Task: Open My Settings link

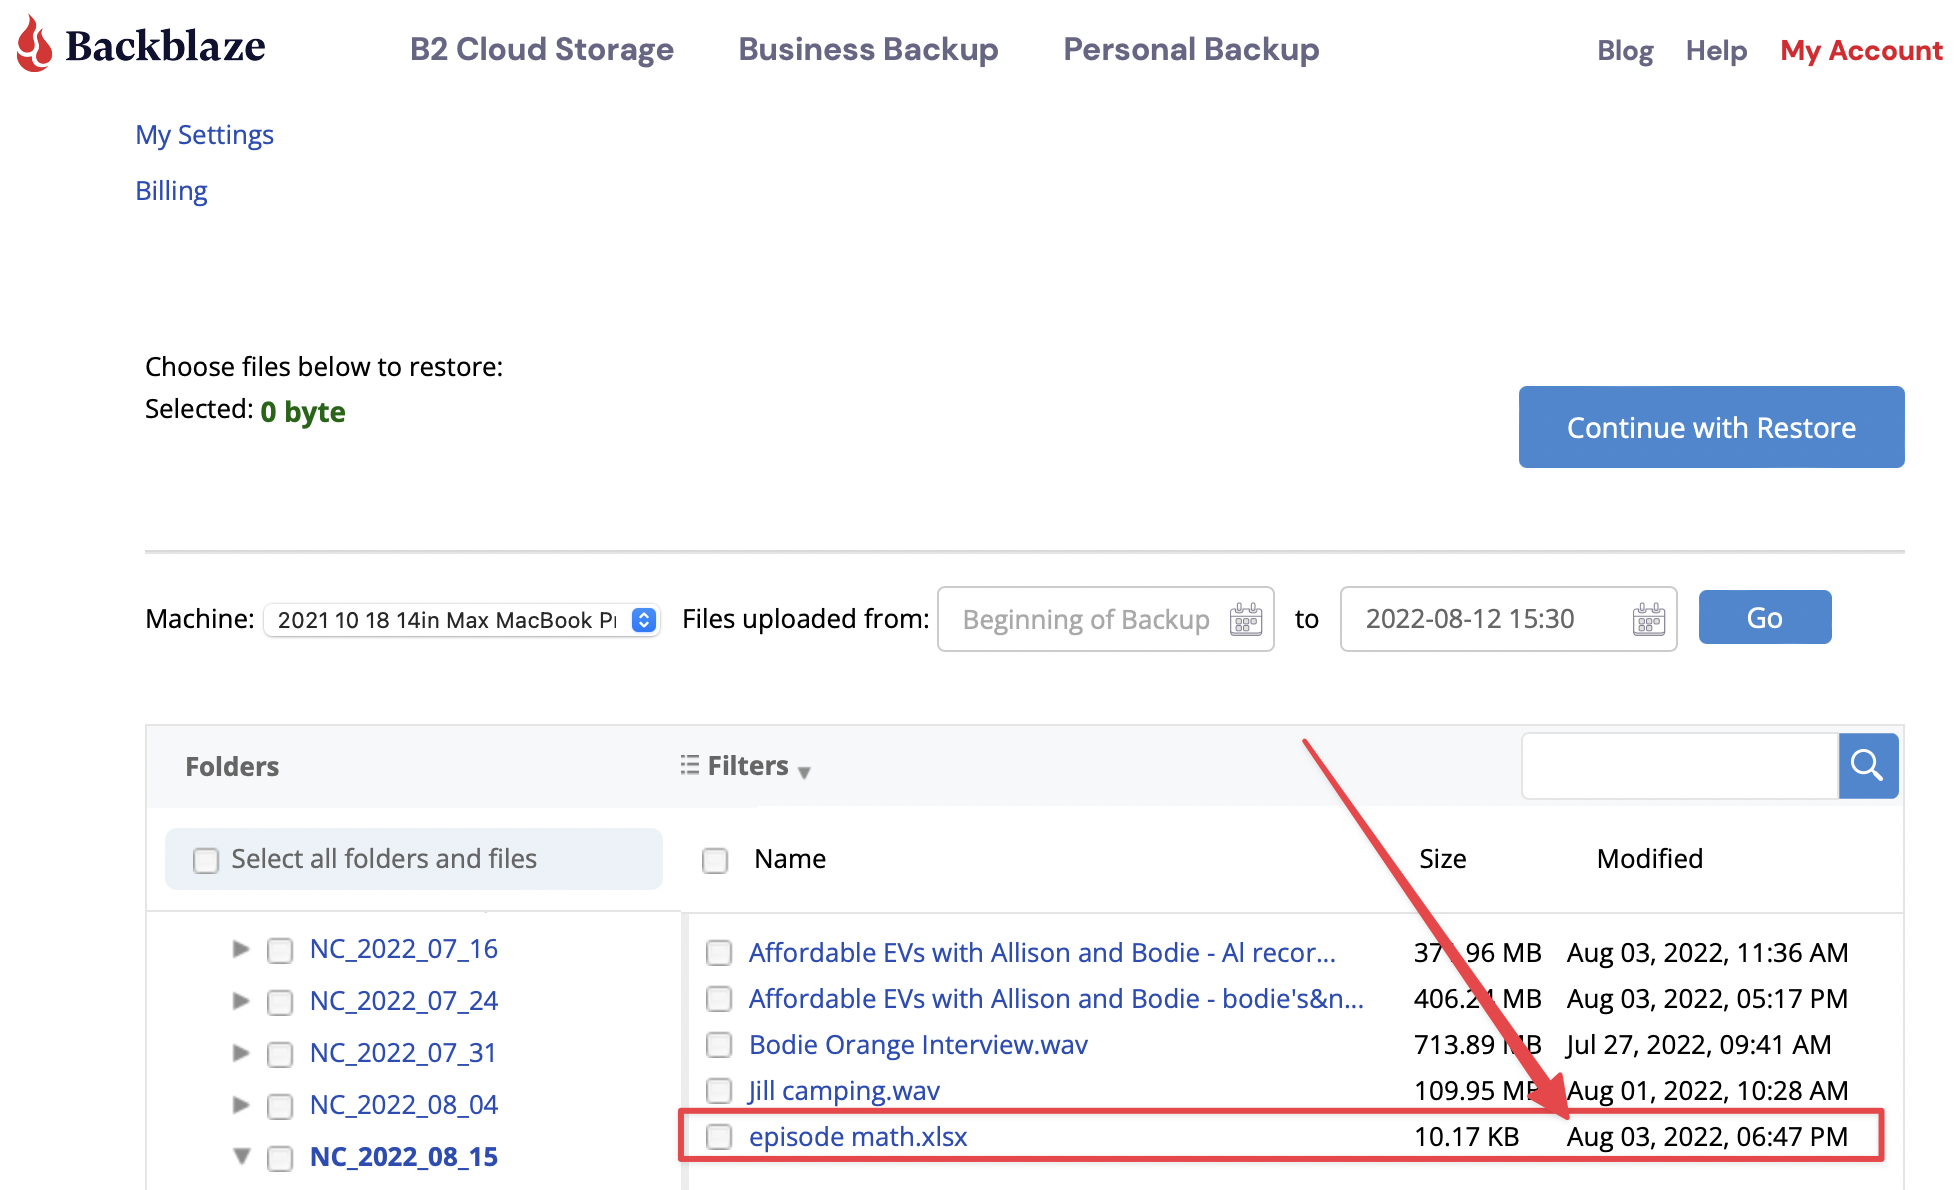Action: (204, 135)
